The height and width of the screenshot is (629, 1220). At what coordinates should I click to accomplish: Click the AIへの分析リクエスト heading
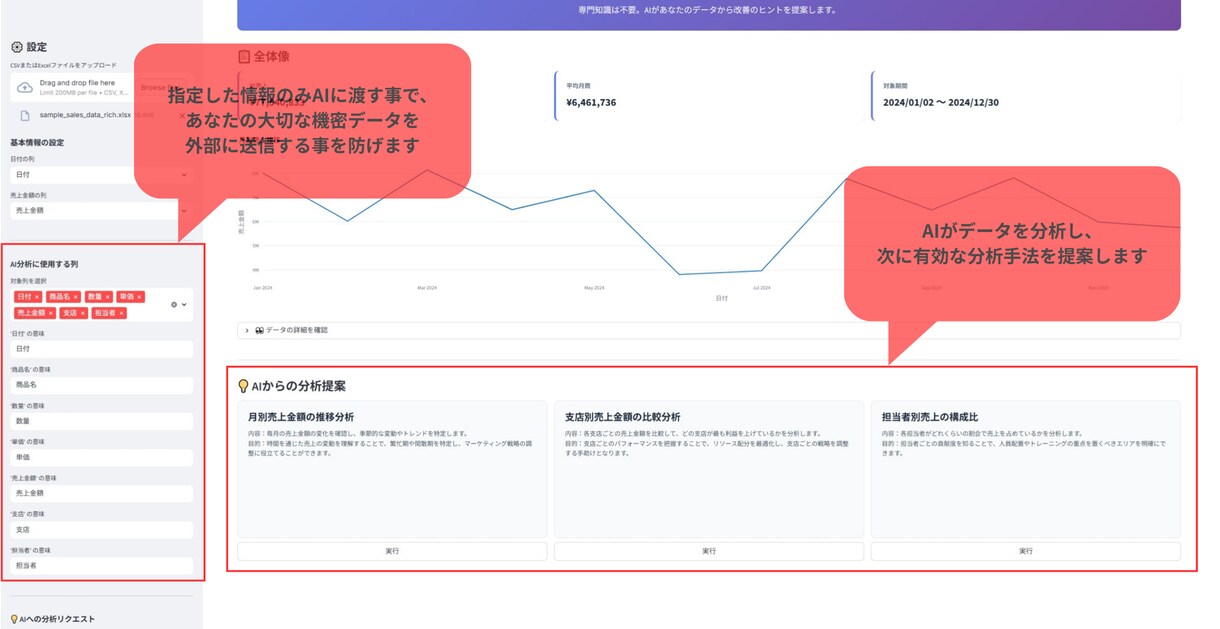[57, 619]
